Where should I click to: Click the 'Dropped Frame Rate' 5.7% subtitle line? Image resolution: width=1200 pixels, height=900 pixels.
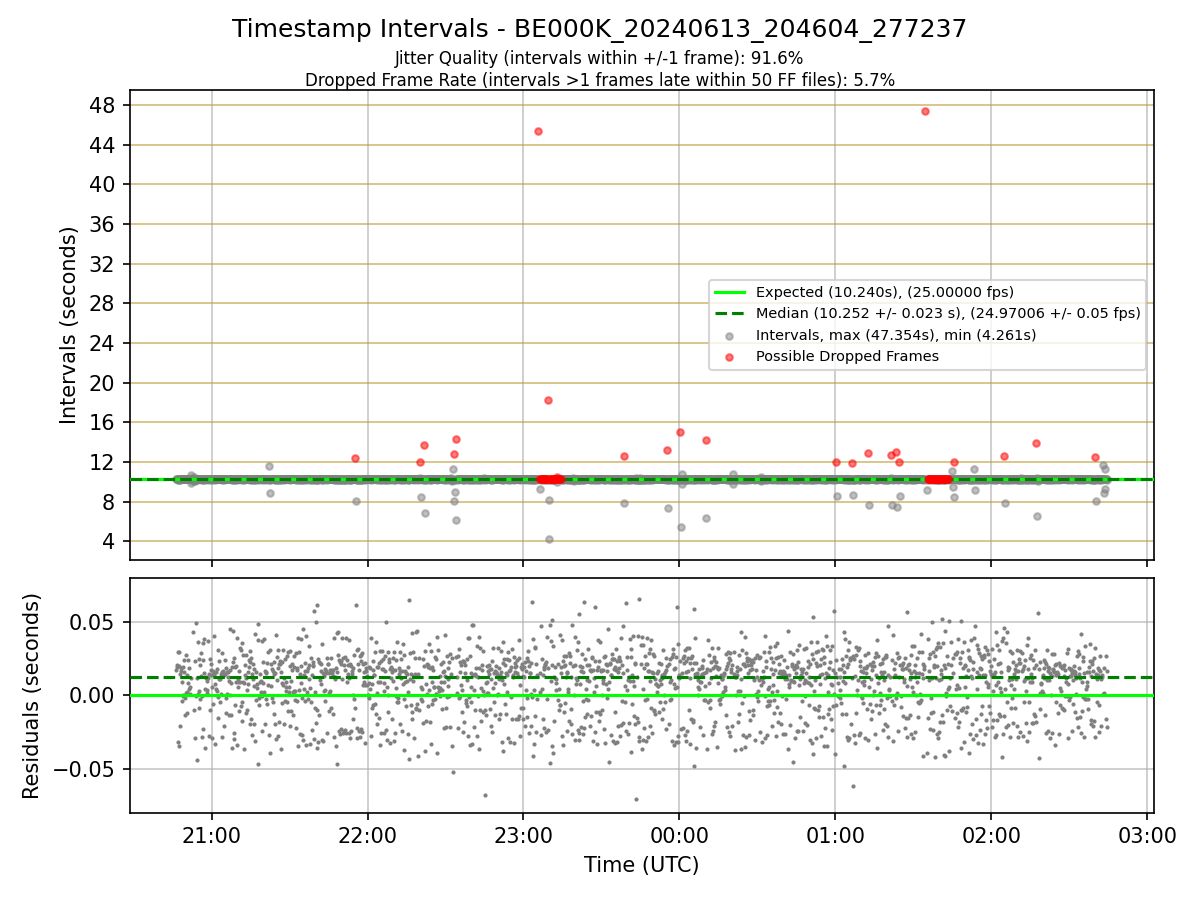click(599, 79)
